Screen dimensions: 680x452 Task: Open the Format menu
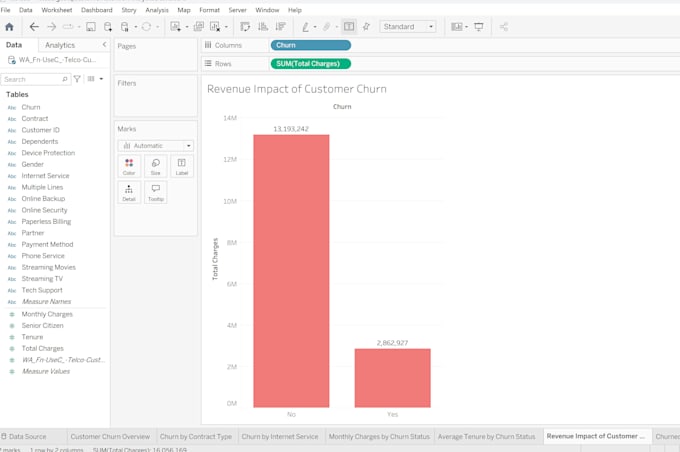click(x=209, y=10)
